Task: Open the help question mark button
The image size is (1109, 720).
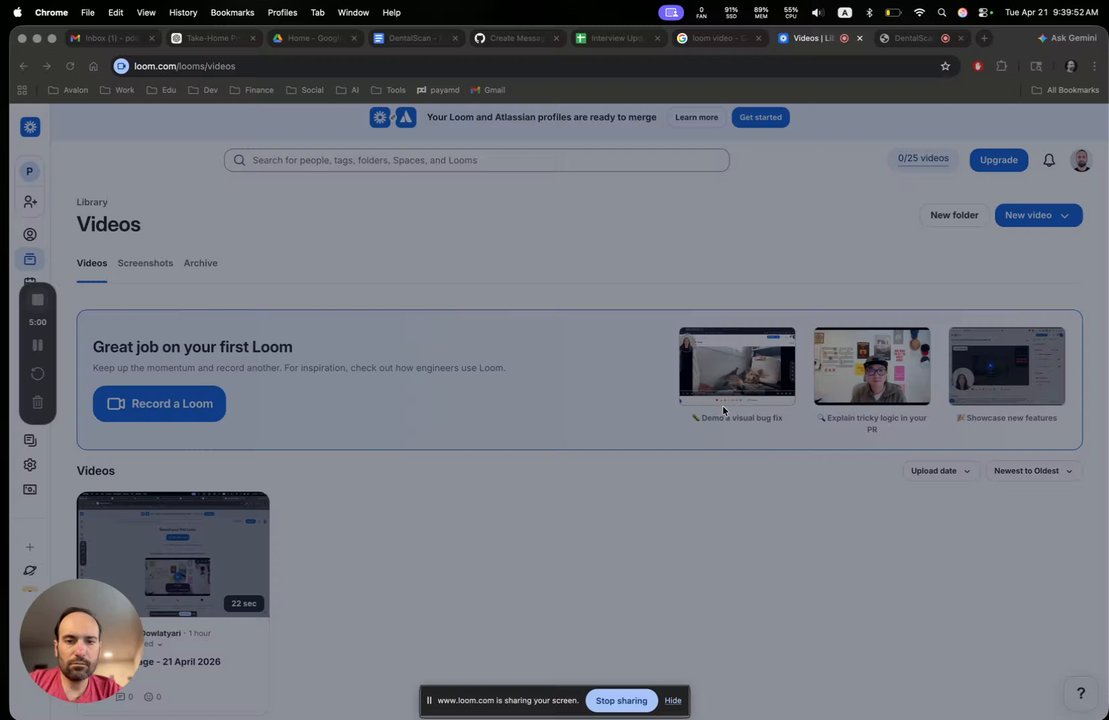Action: pos(1080,693)
